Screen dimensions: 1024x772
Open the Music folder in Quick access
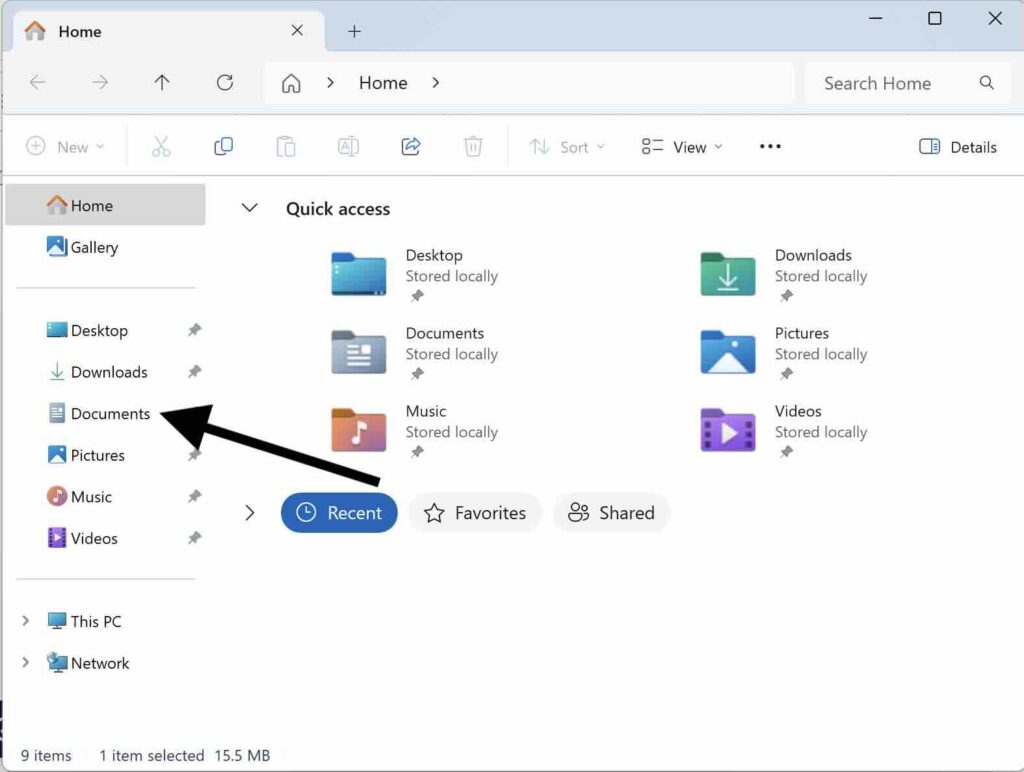tap(359, 429)
